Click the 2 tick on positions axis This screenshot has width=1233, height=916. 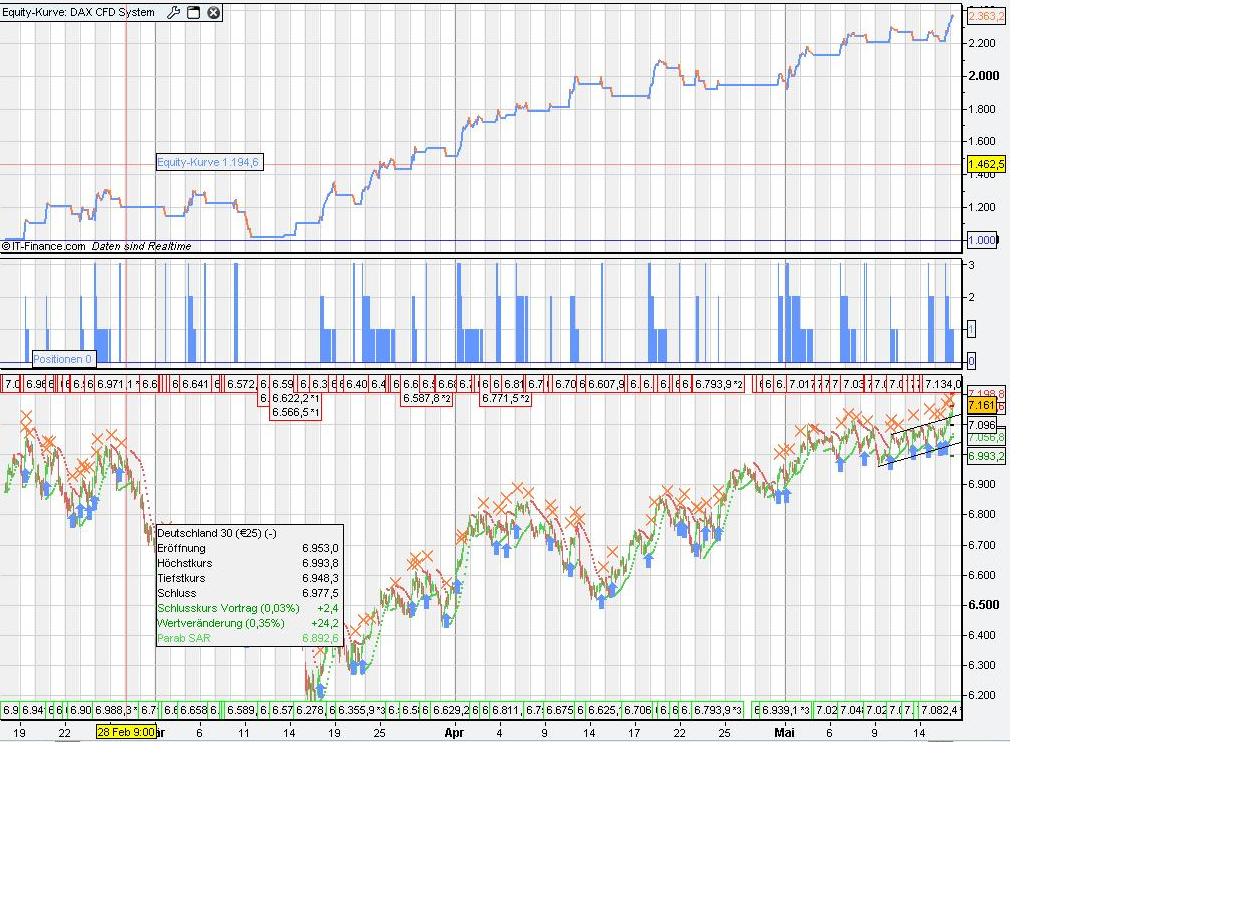click(x=970, y=297)
